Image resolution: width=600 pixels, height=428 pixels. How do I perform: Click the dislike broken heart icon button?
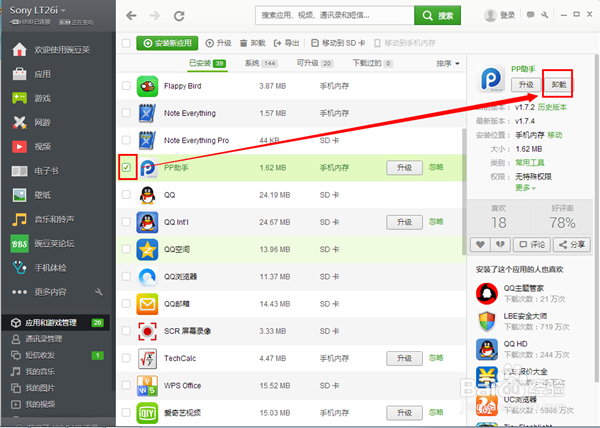pos(501,244)
